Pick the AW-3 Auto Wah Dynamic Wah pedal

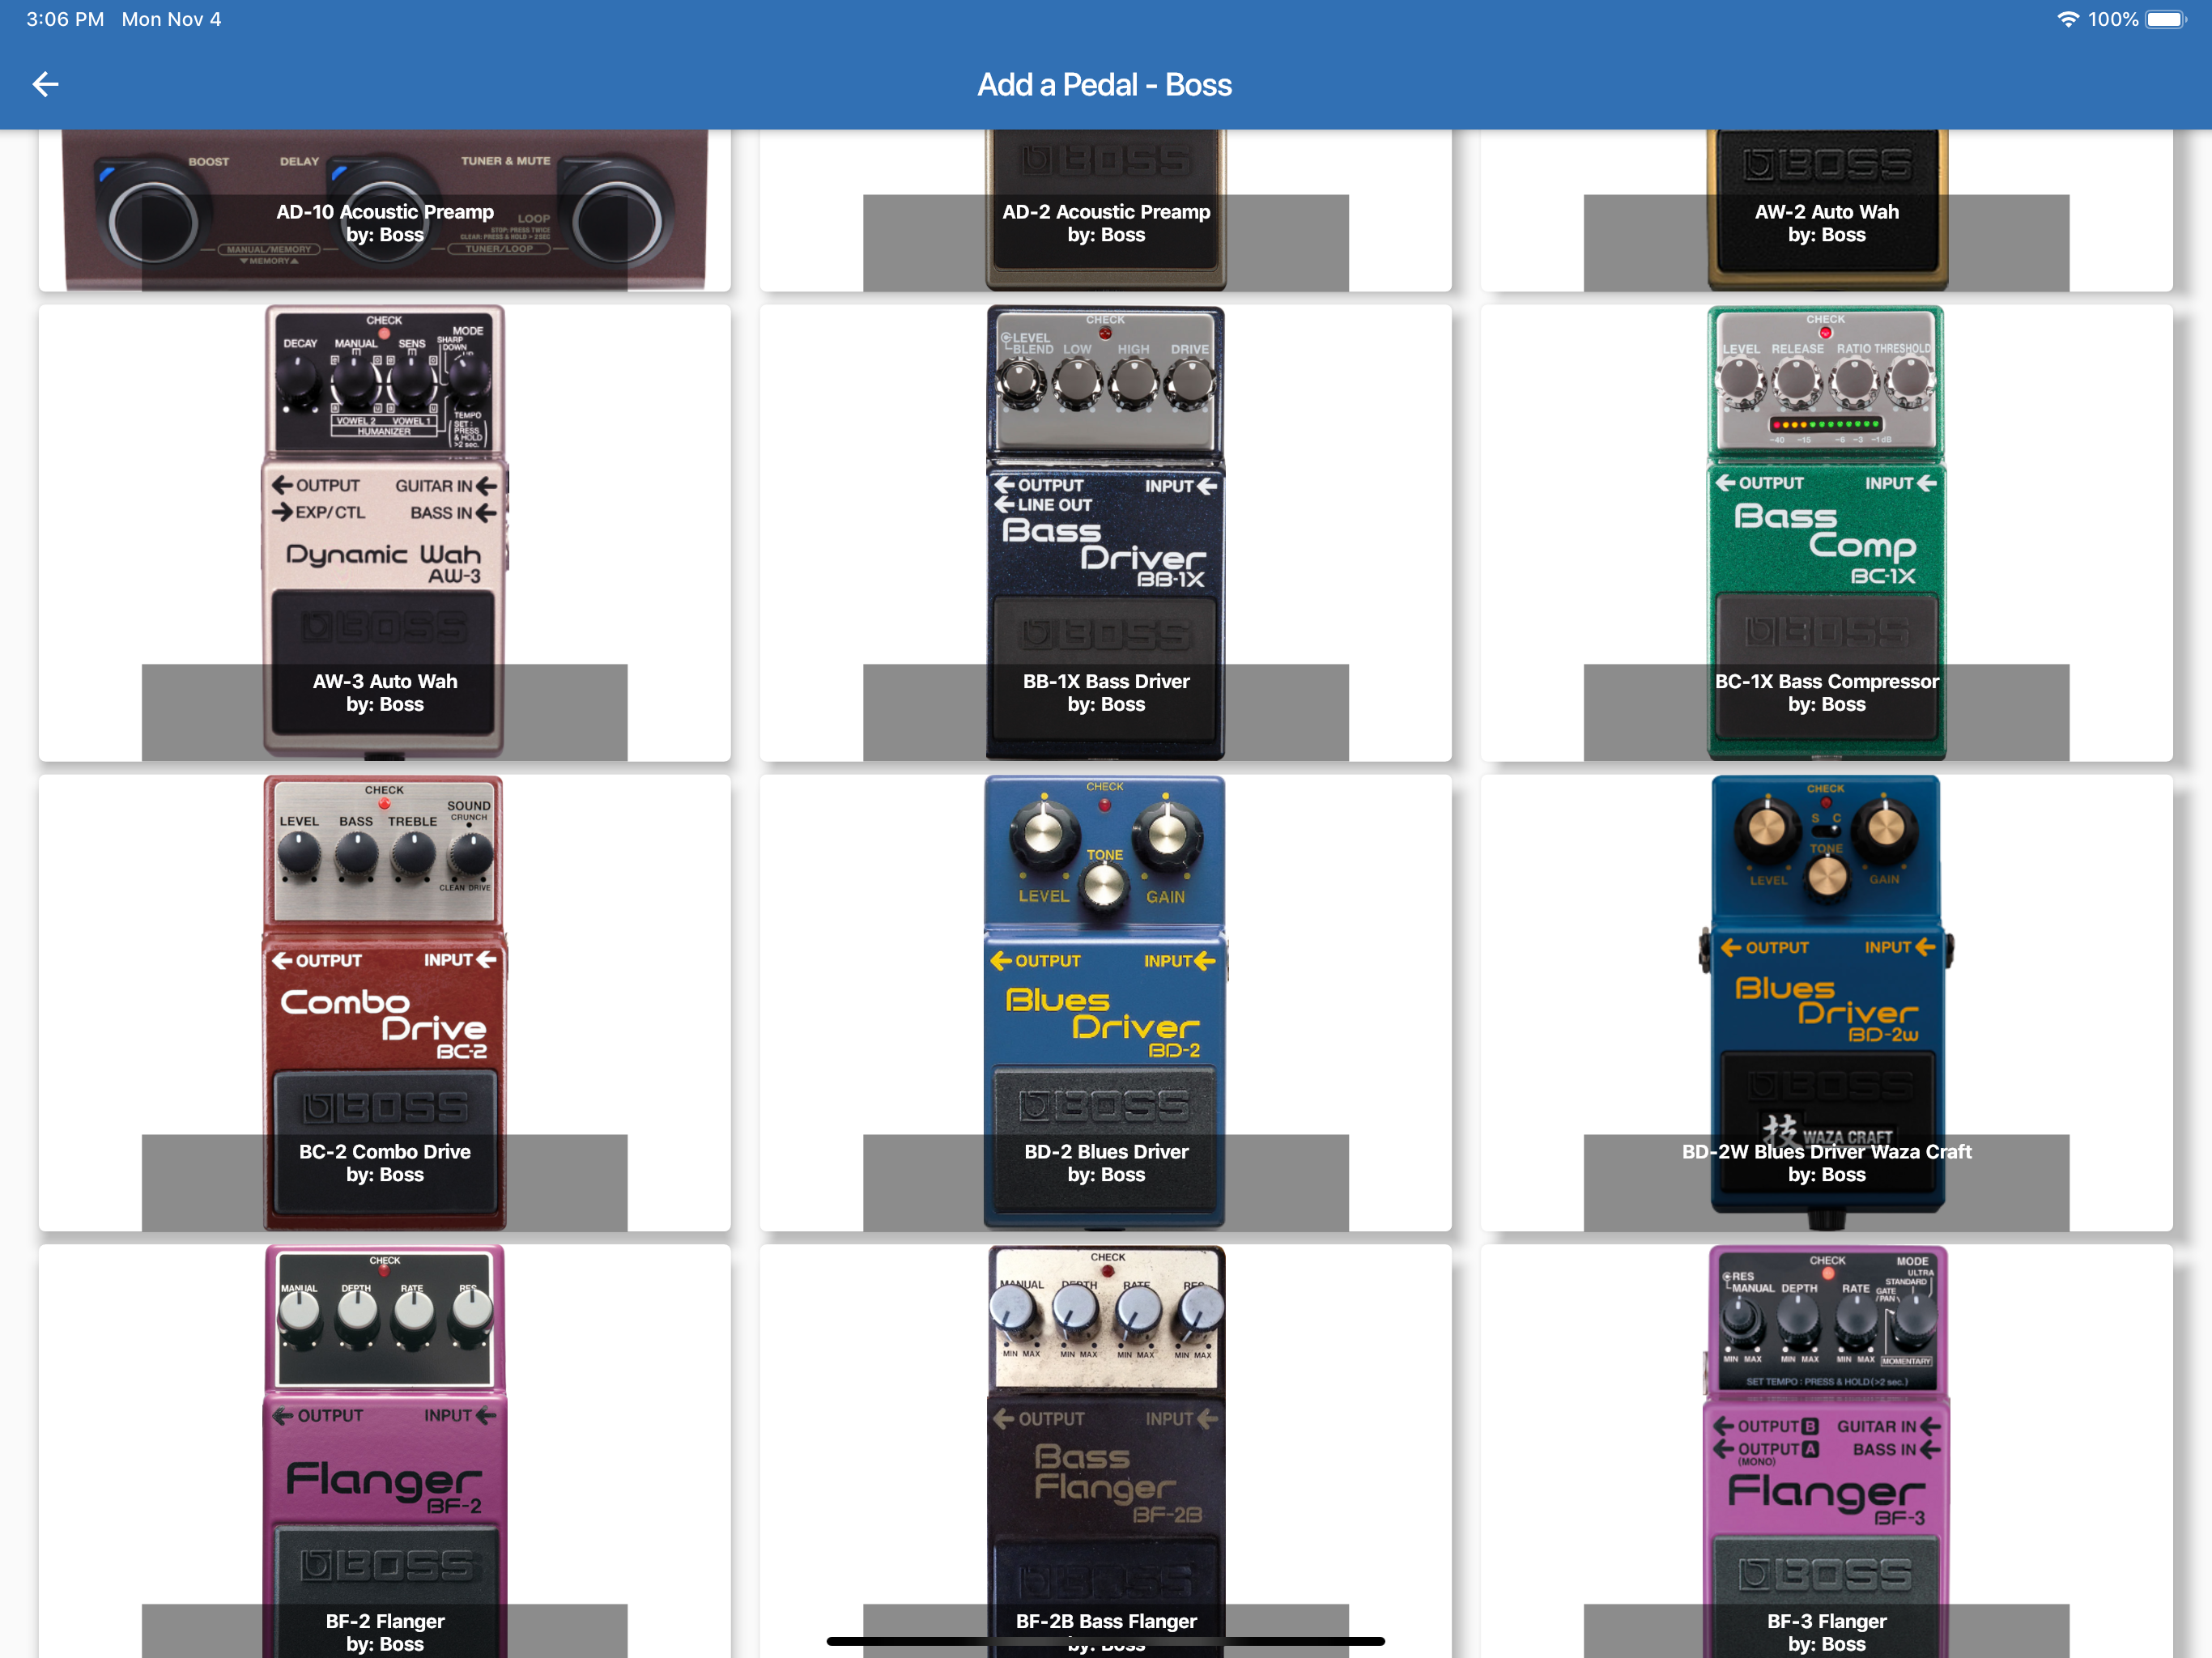click(x=384, y=532)
